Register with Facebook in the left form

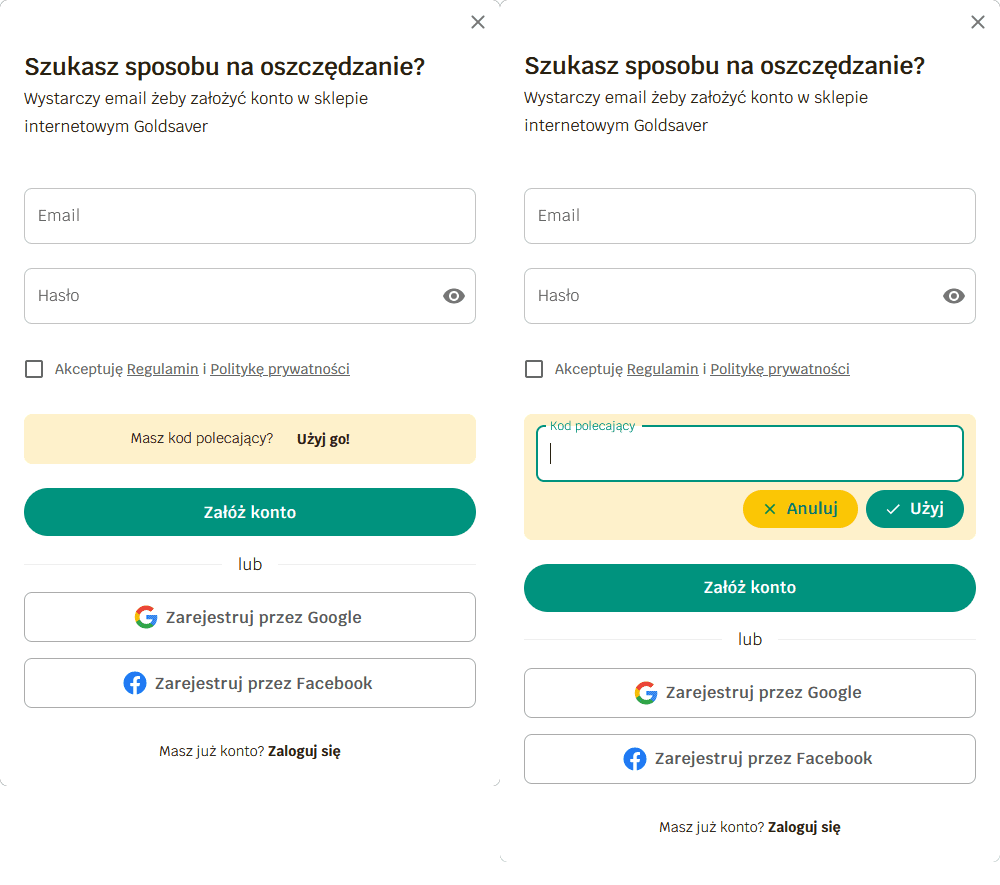pyautogui.click(x=250, y=684)
